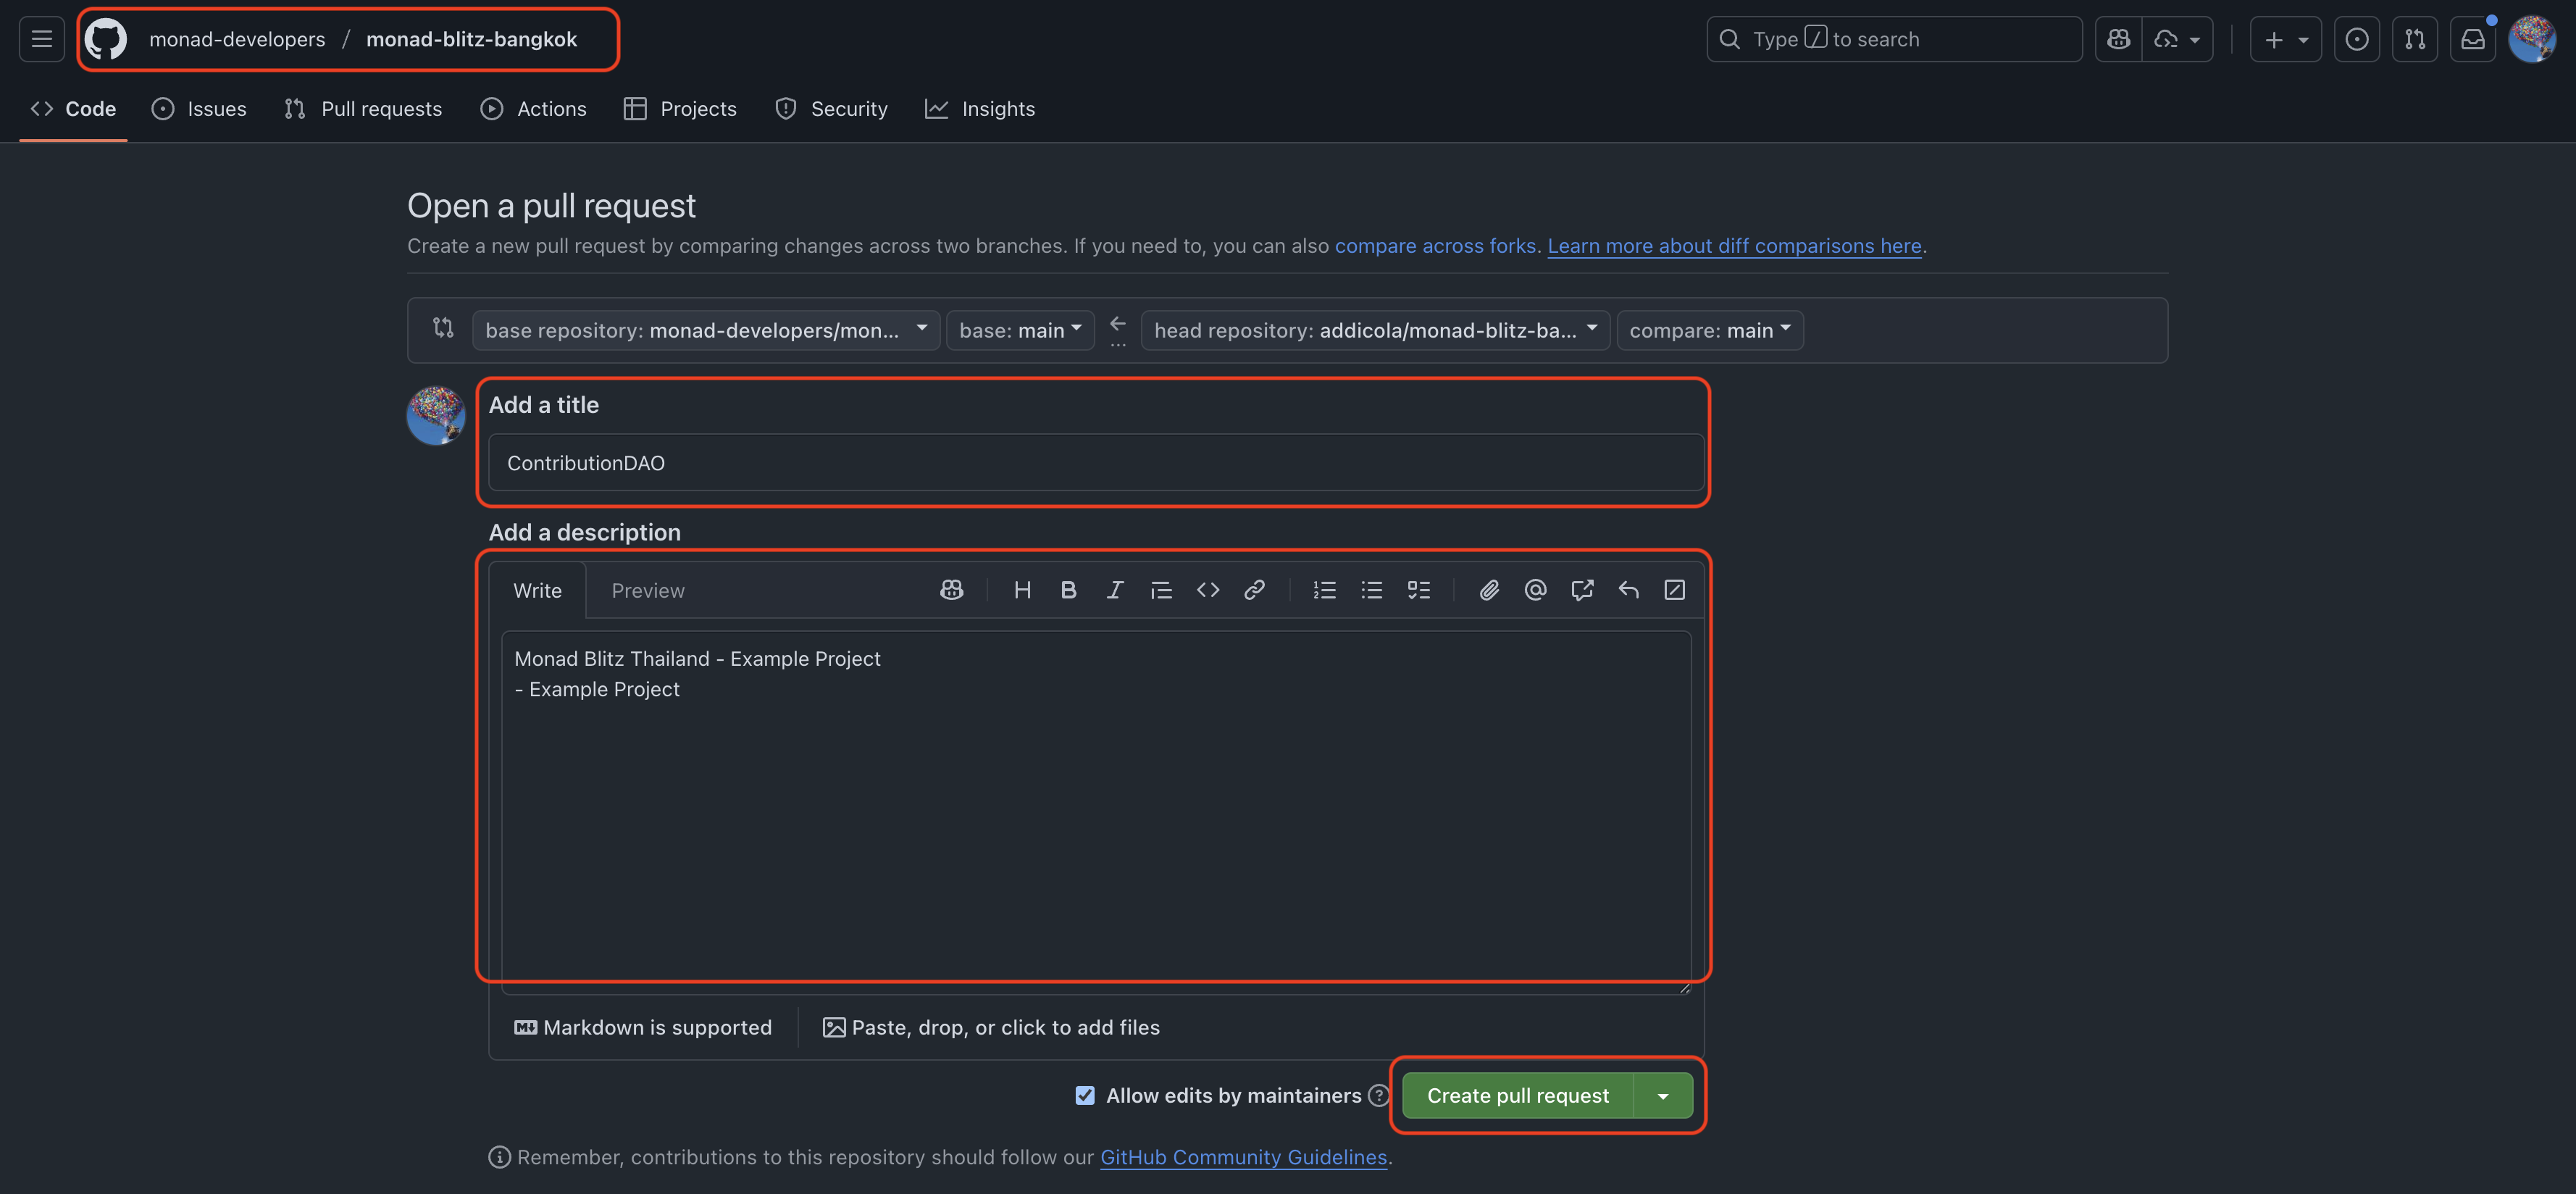Expand Create pull request options arrow
Viewport: 2576px width, 1194px height.
1663,1096
